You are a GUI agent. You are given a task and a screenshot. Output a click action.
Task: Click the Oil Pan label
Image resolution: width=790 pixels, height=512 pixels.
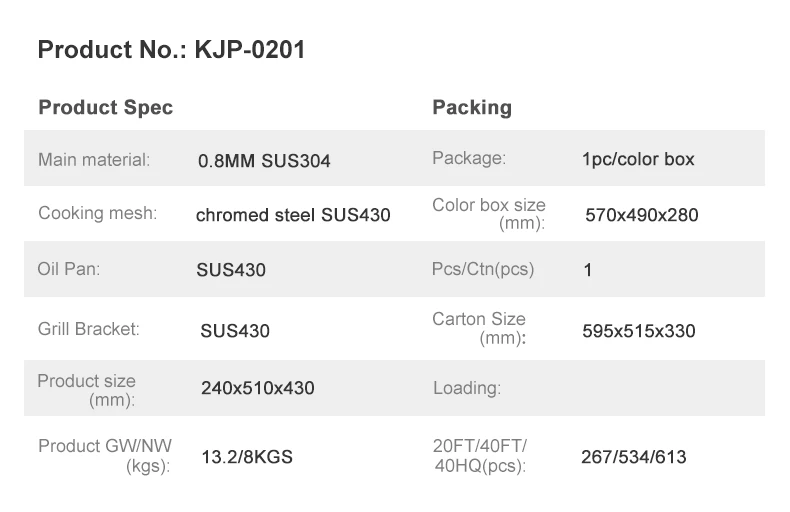(x=69, y=269)
